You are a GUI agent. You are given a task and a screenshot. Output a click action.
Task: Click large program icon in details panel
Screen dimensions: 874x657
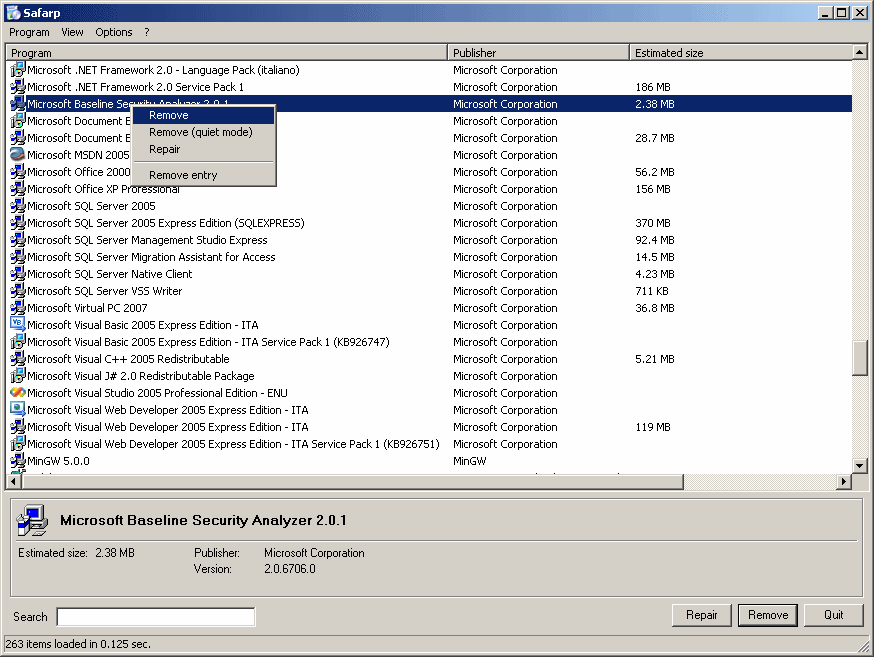(x=32, y=520)
